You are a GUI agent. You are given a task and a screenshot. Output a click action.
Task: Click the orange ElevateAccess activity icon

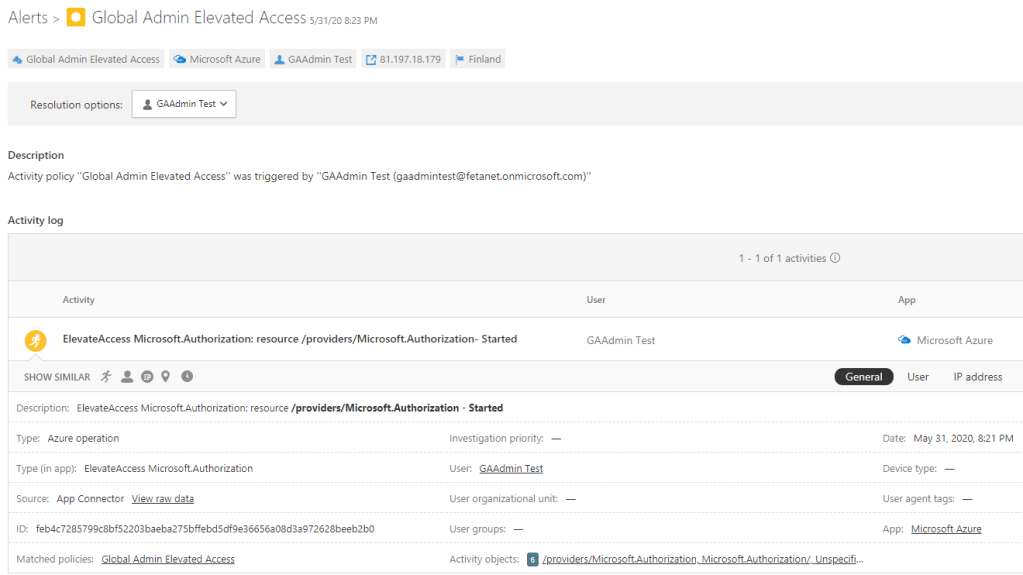pyautogui.click(x=36, y=340)
